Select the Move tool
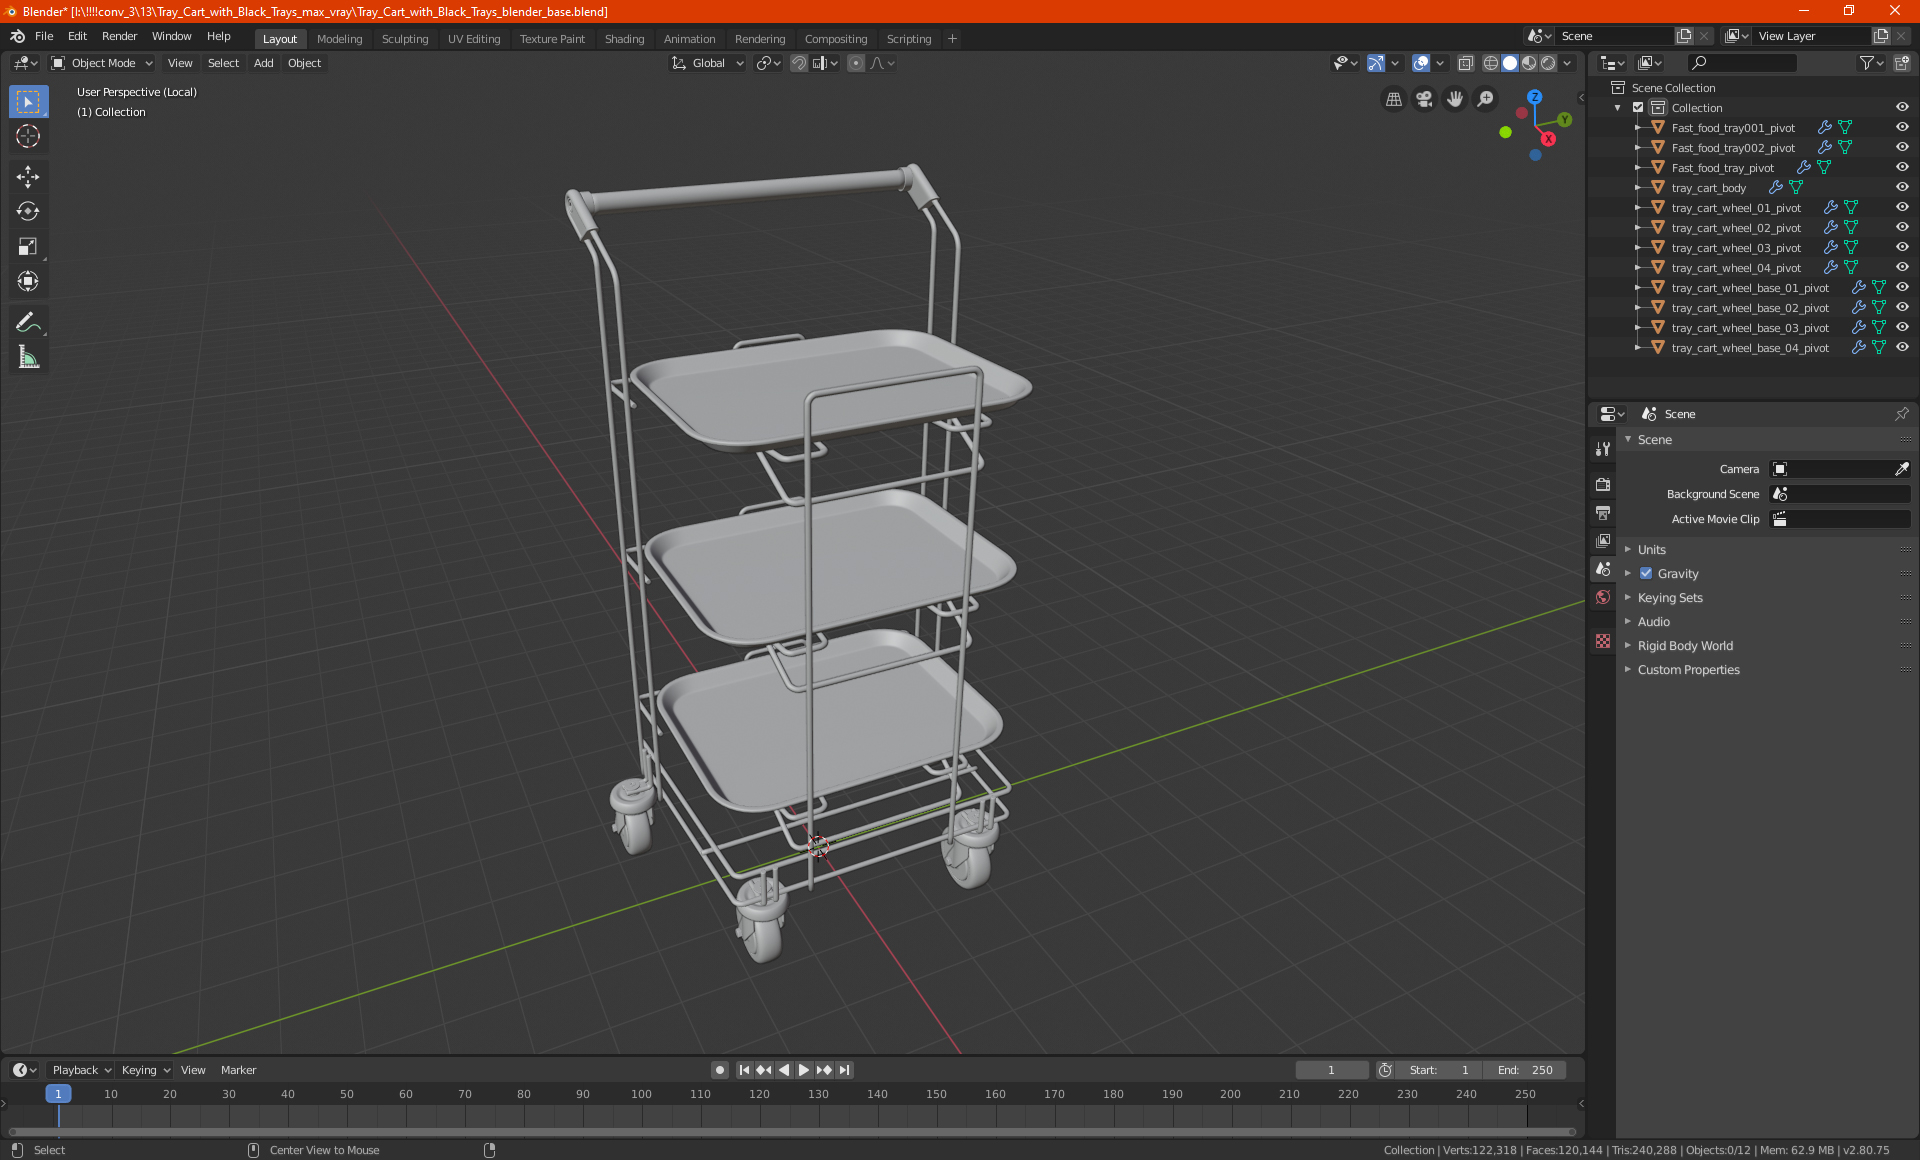This screenshot has width=1920, height=1160. [27, 177]
